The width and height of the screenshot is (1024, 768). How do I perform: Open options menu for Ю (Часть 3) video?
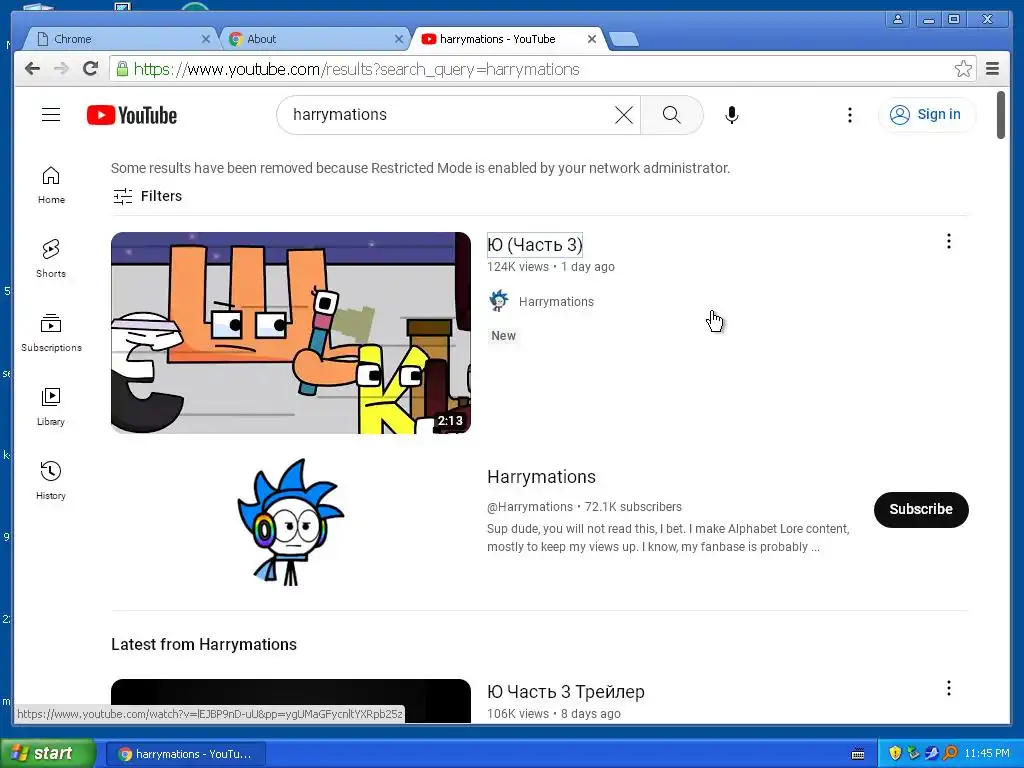tap(949, 242)
